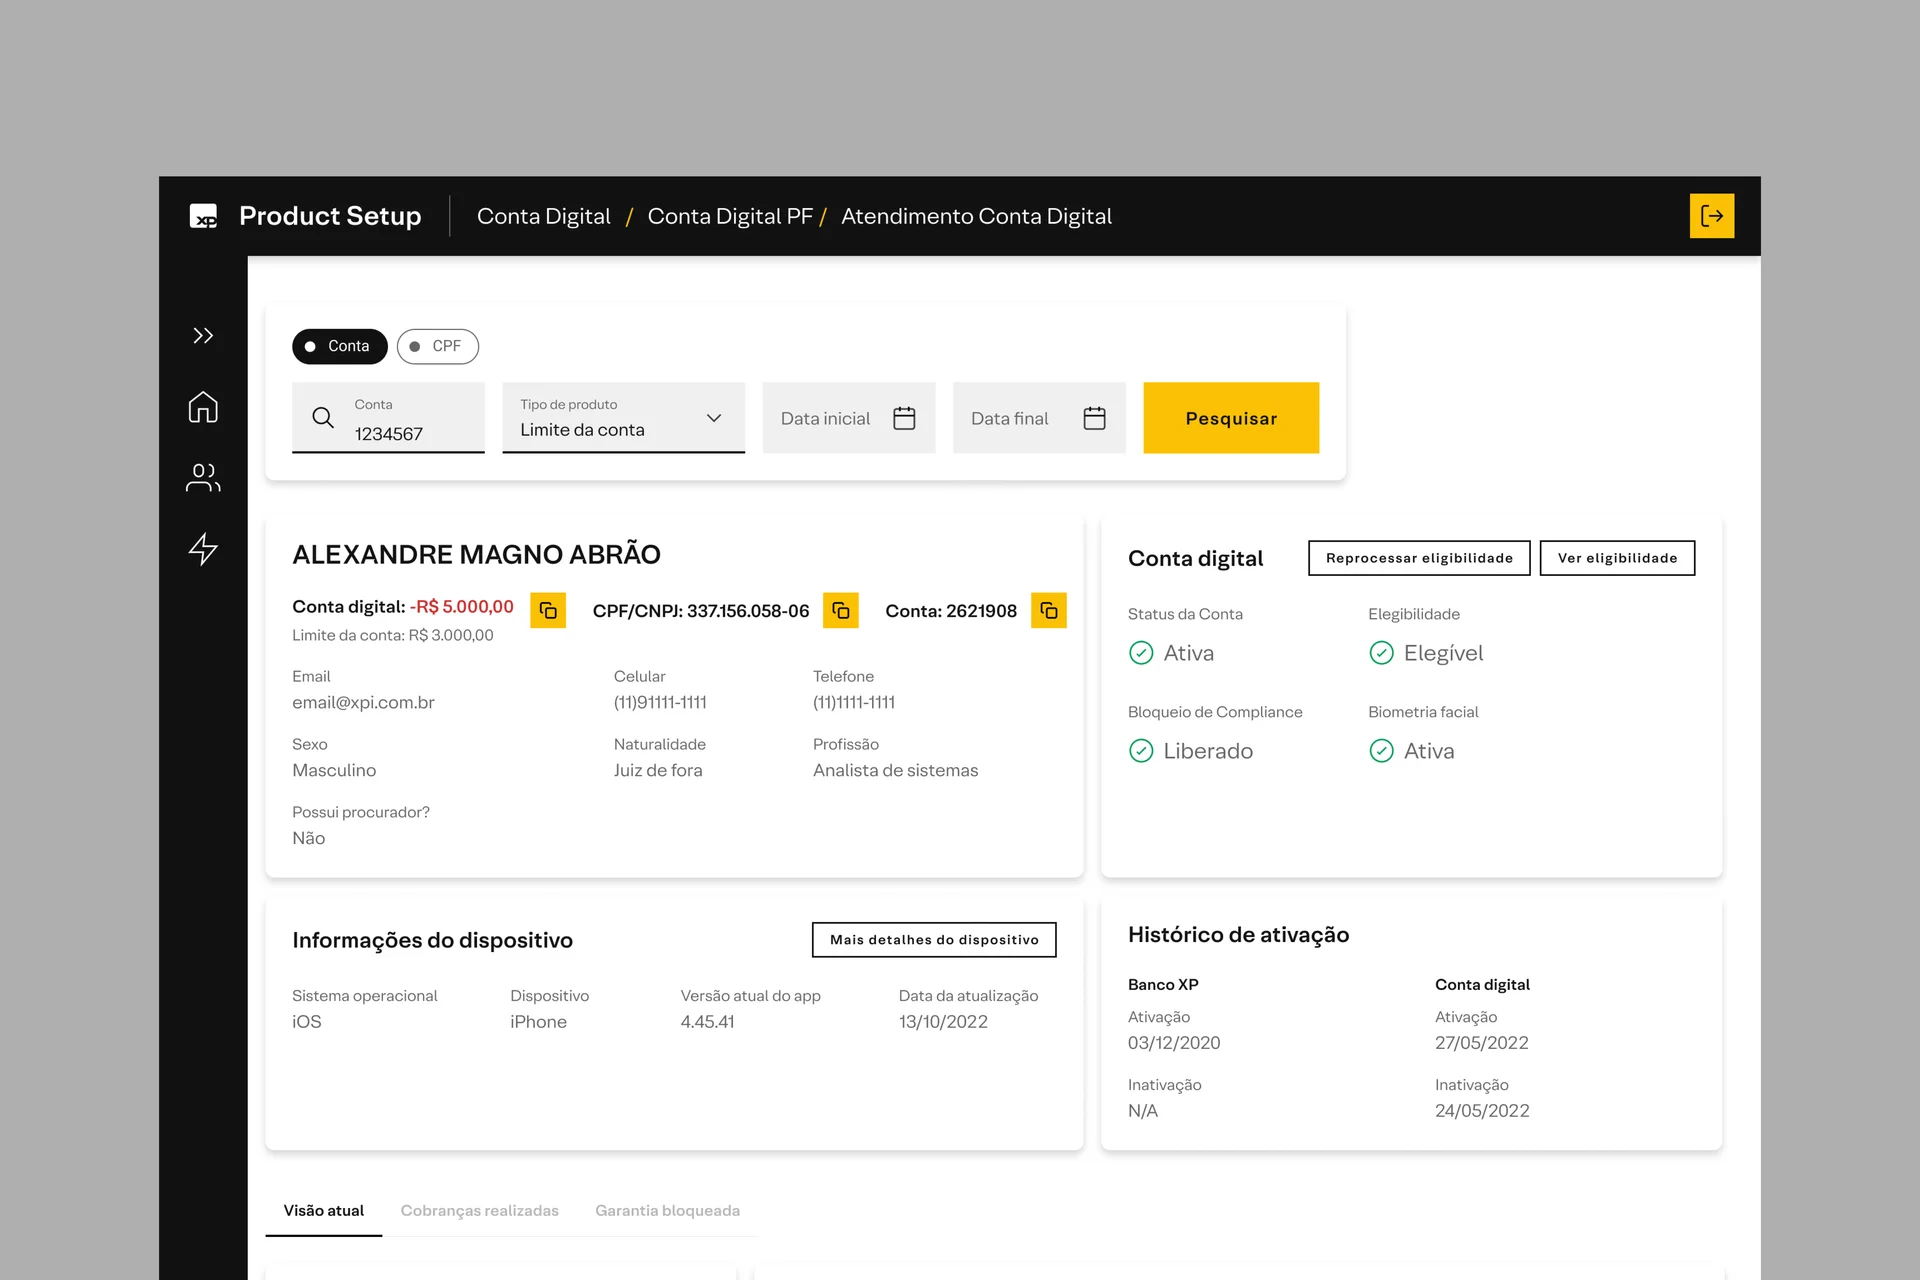Open the Users sidebar icon

click(x=203, y=478)
